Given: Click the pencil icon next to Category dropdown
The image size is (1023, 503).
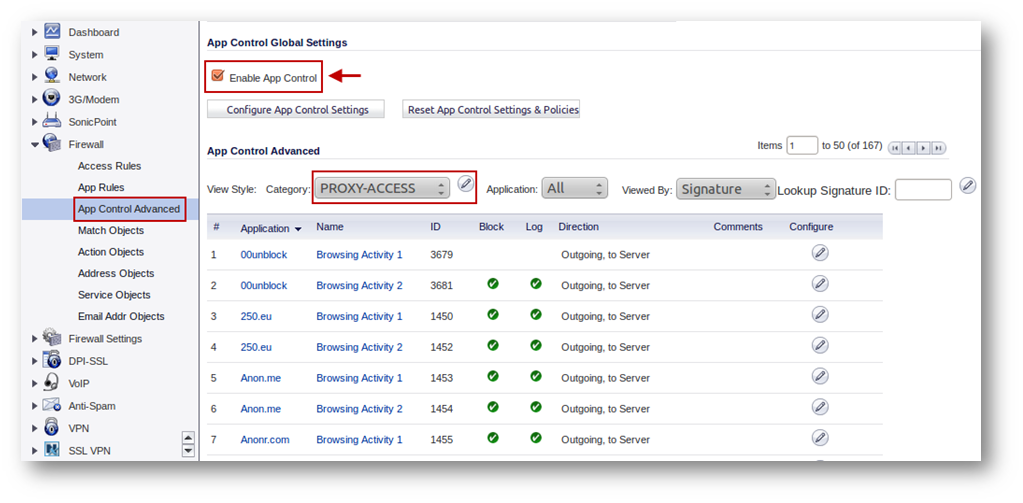Looking at the screenshot, I should click(x=466, y=184).
